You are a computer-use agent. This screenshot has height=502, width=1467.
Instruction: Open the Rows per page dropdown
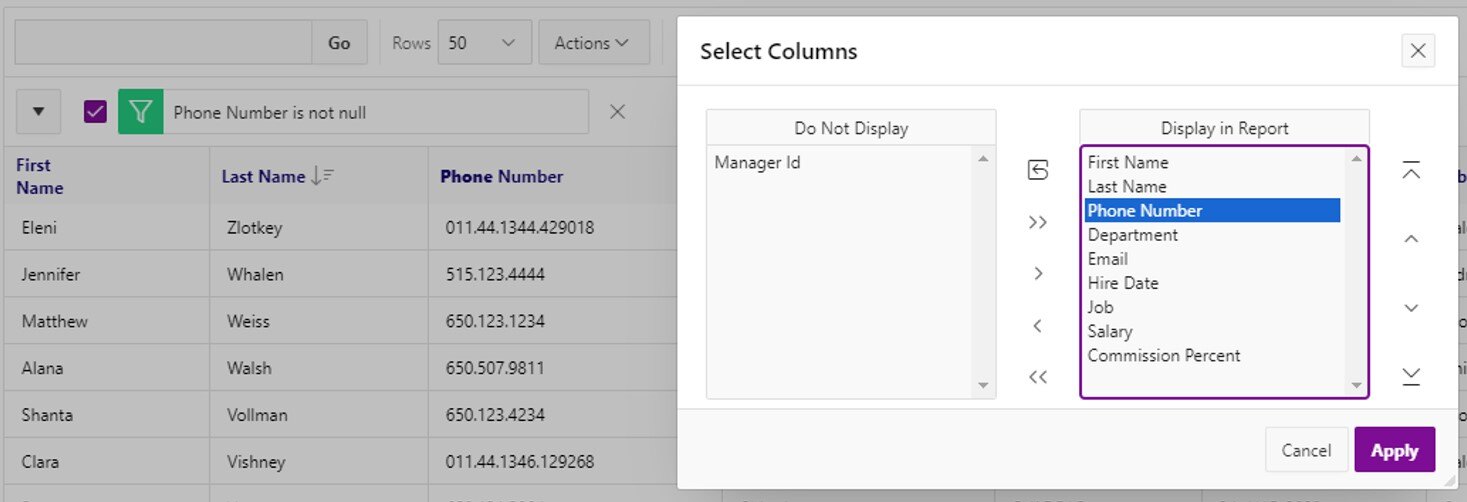484,43
